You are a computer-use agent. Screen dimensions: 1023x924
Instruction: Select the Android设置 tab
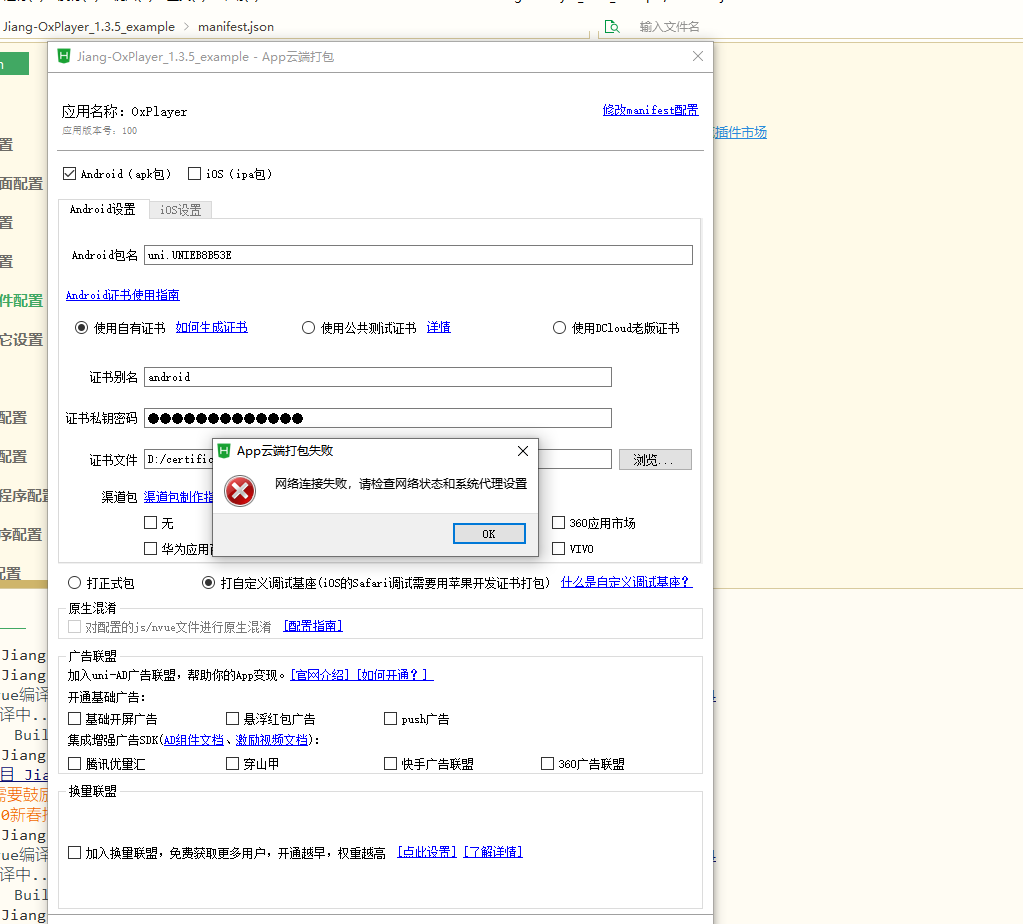pos(102,210)
